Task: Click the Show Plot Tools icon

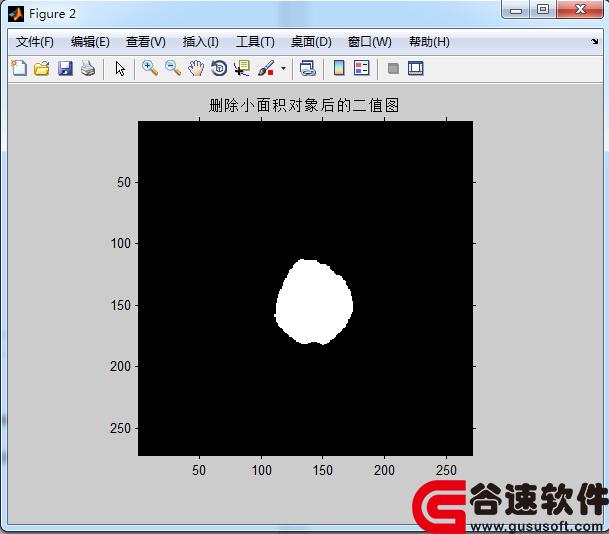Action: [x=416, y=68]
